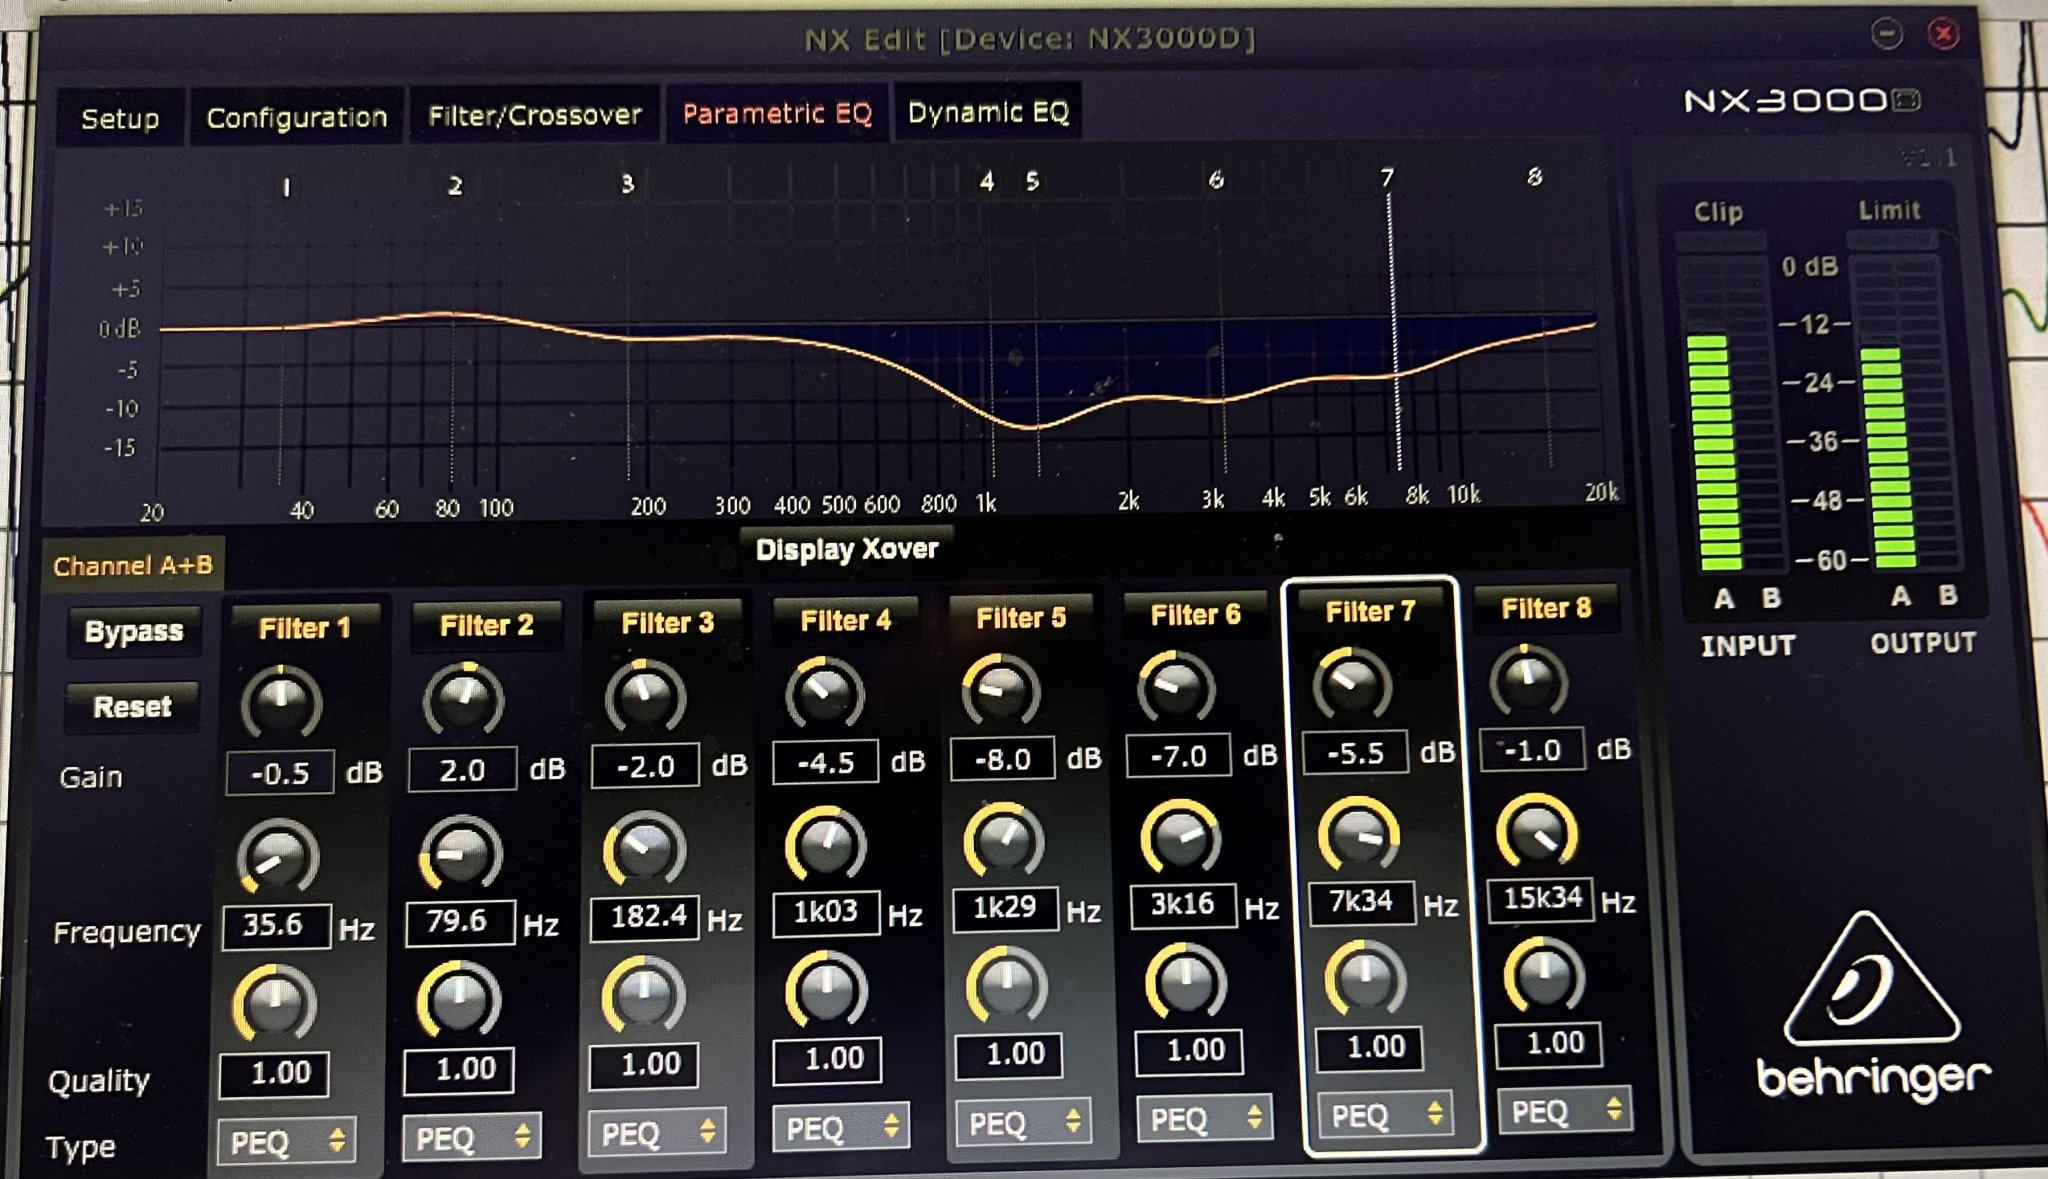This screenshot has height=1179, width=2048.
Task: Switch to the Configuration tab
Action: point(296,117)
